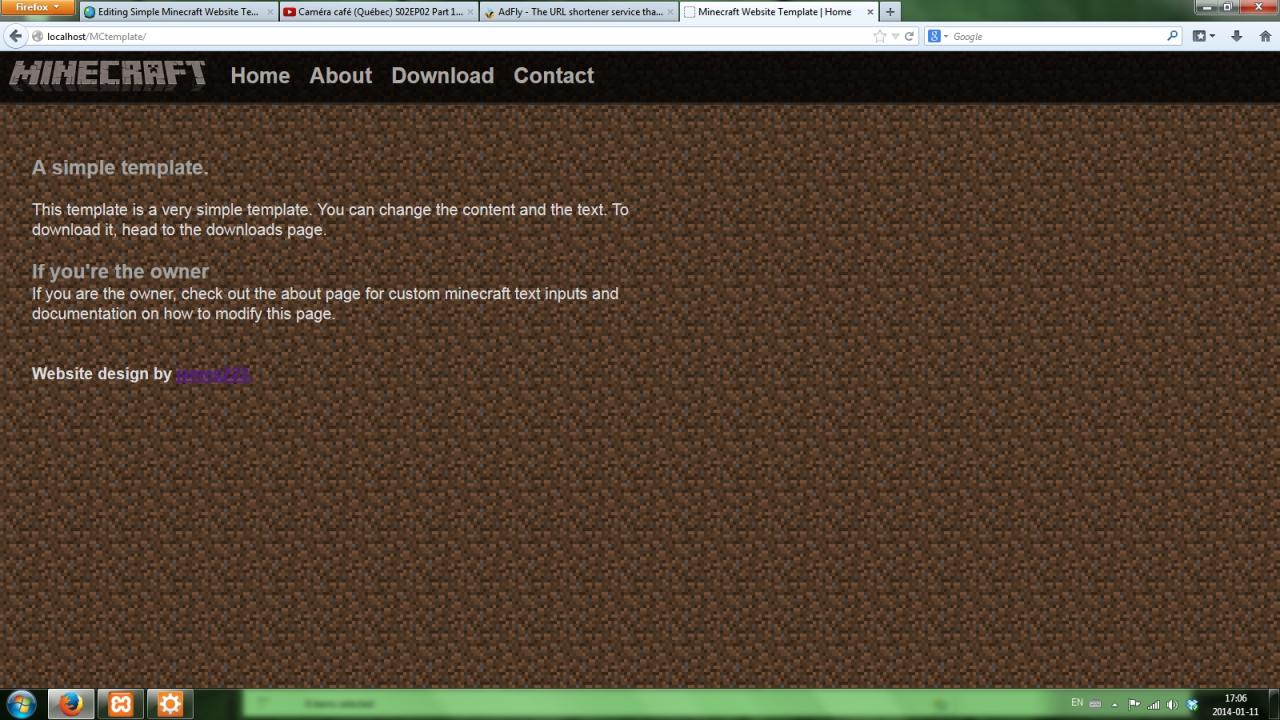The image size is (1280, 720).
Task: Click the Minecraft logo in the site header
Action: pyautogui.click(x=107, y=73)
